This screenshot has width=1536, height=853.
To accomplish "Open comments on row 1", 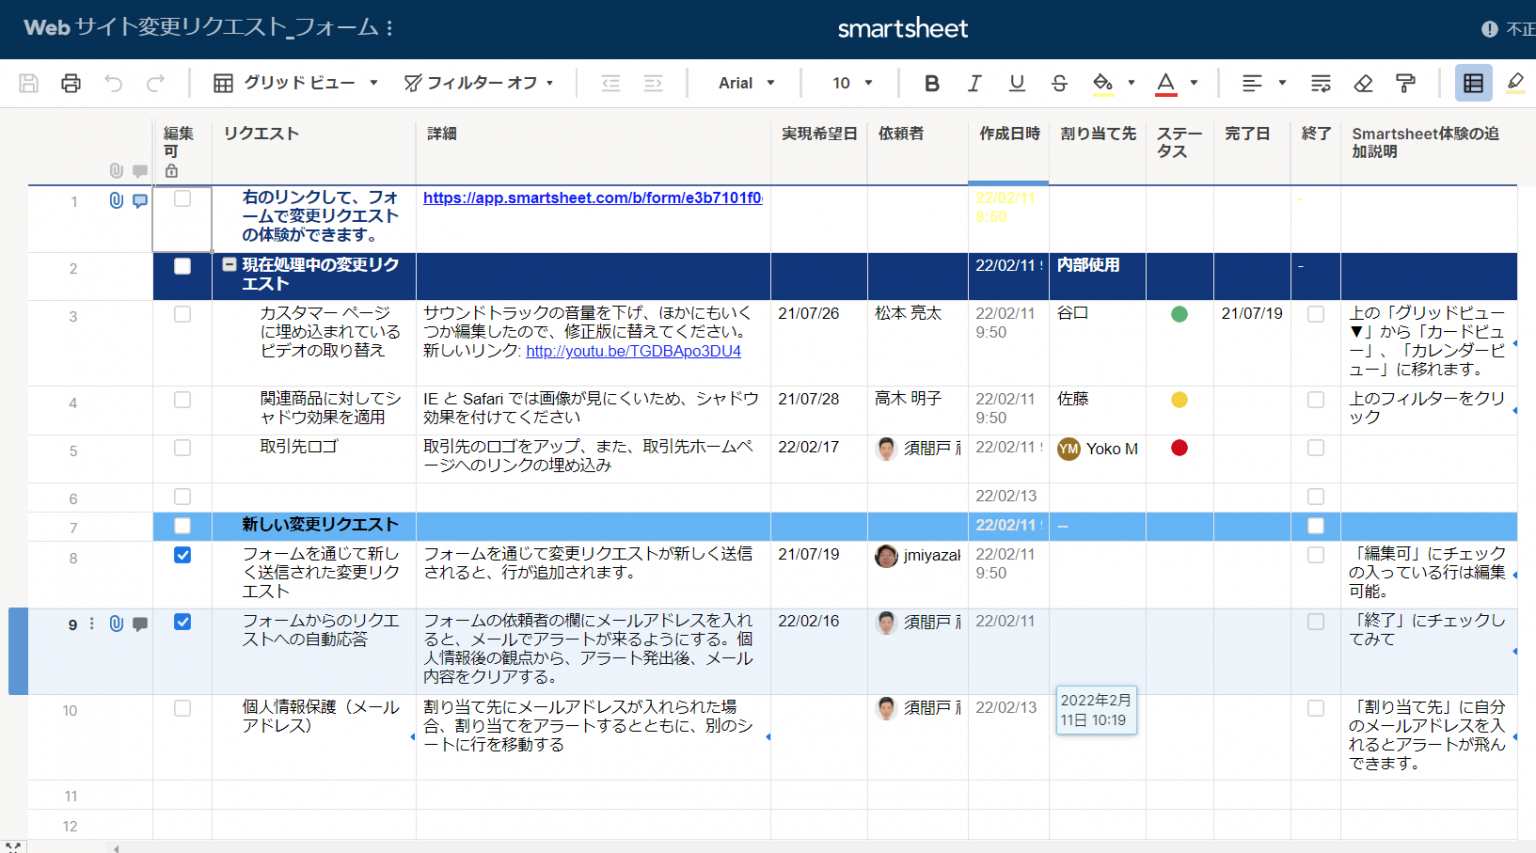I will (139, 200).
